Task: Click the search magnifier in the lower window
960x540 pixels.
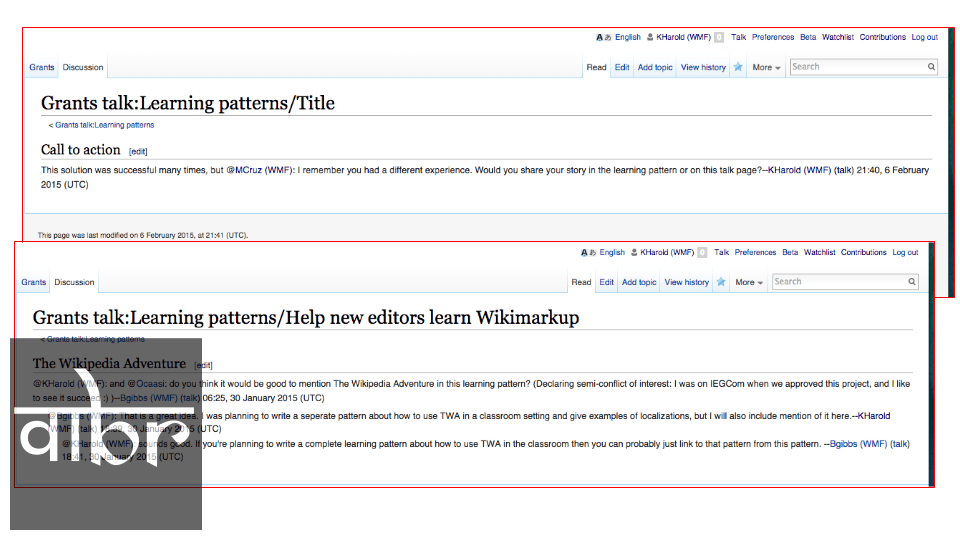Action: click(912, 282)
